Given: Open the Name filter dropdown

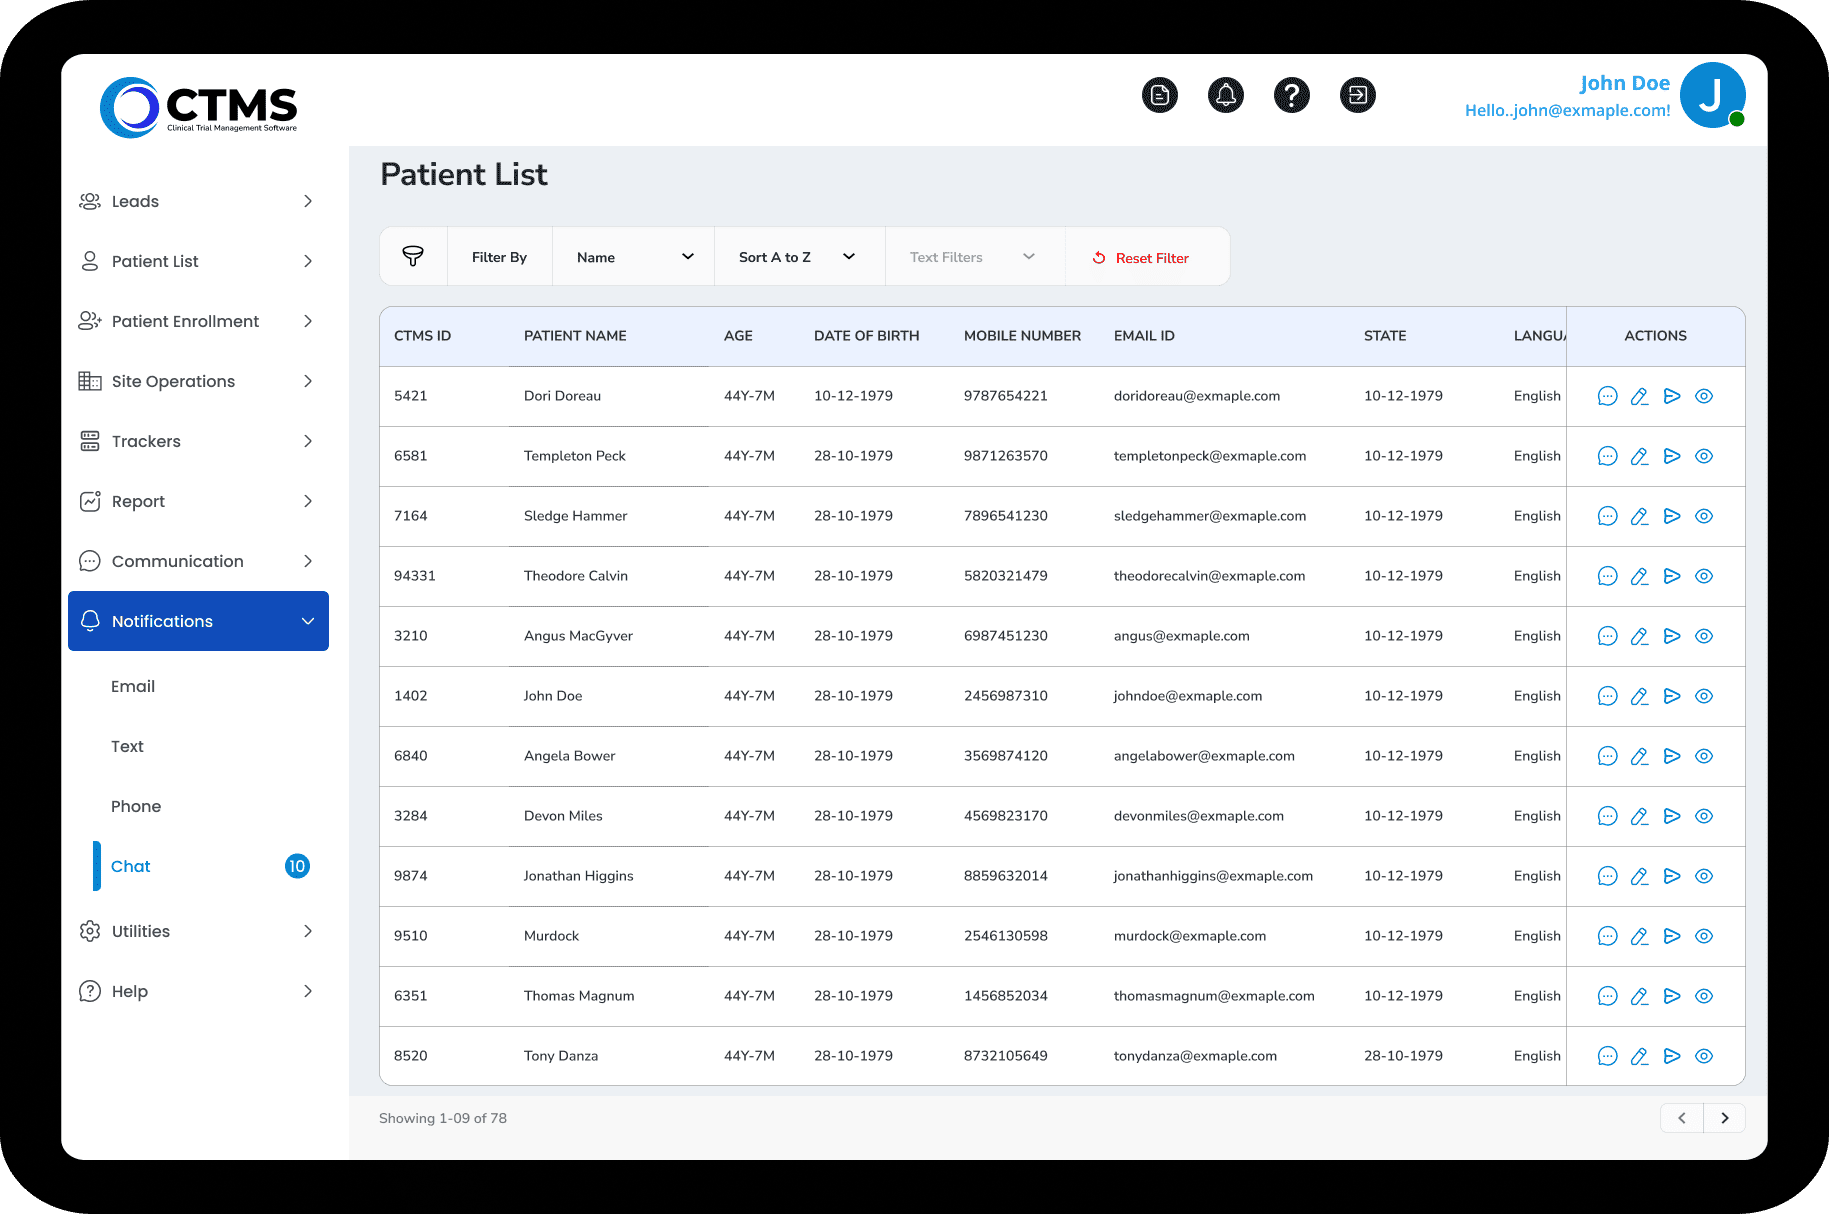Looking at the screenshot, I should coord(633,256).
